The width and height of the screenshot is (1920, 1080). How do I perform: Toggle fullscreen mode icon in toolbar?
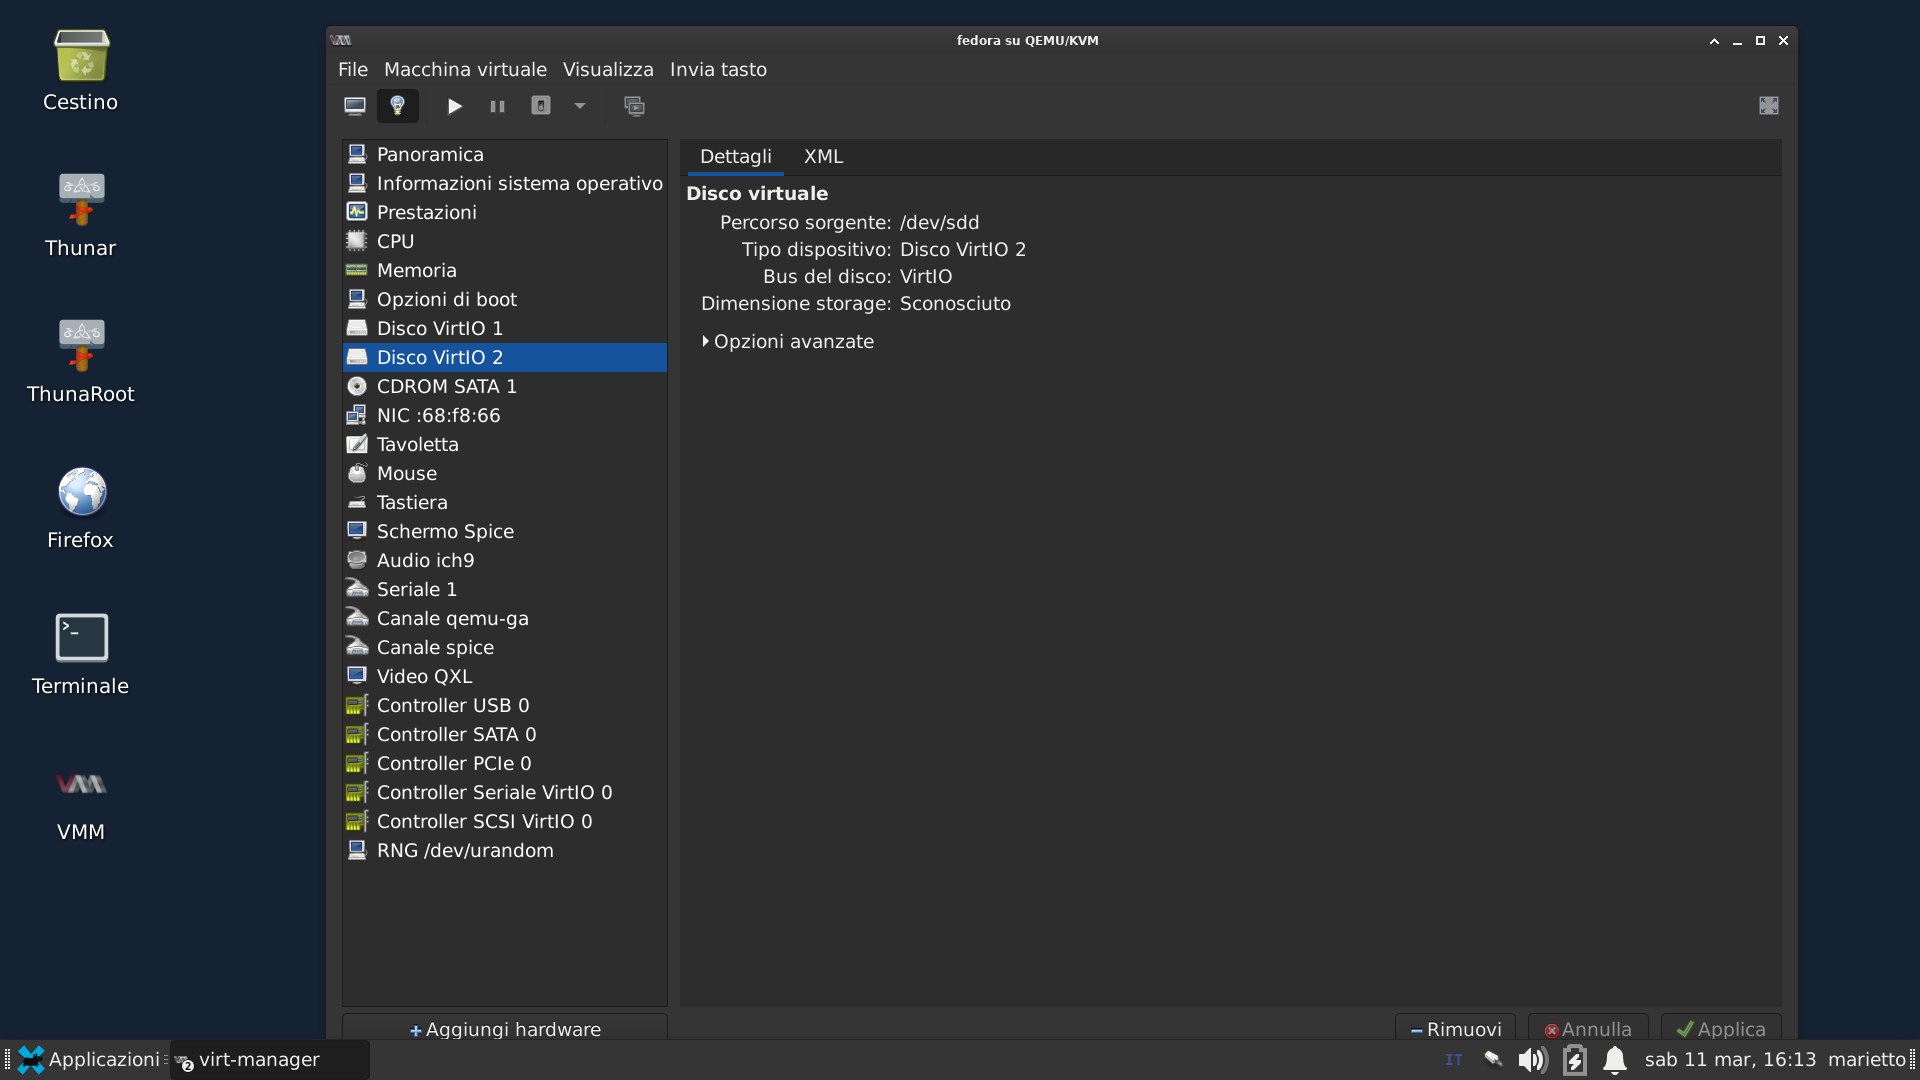pos(1769,106)
